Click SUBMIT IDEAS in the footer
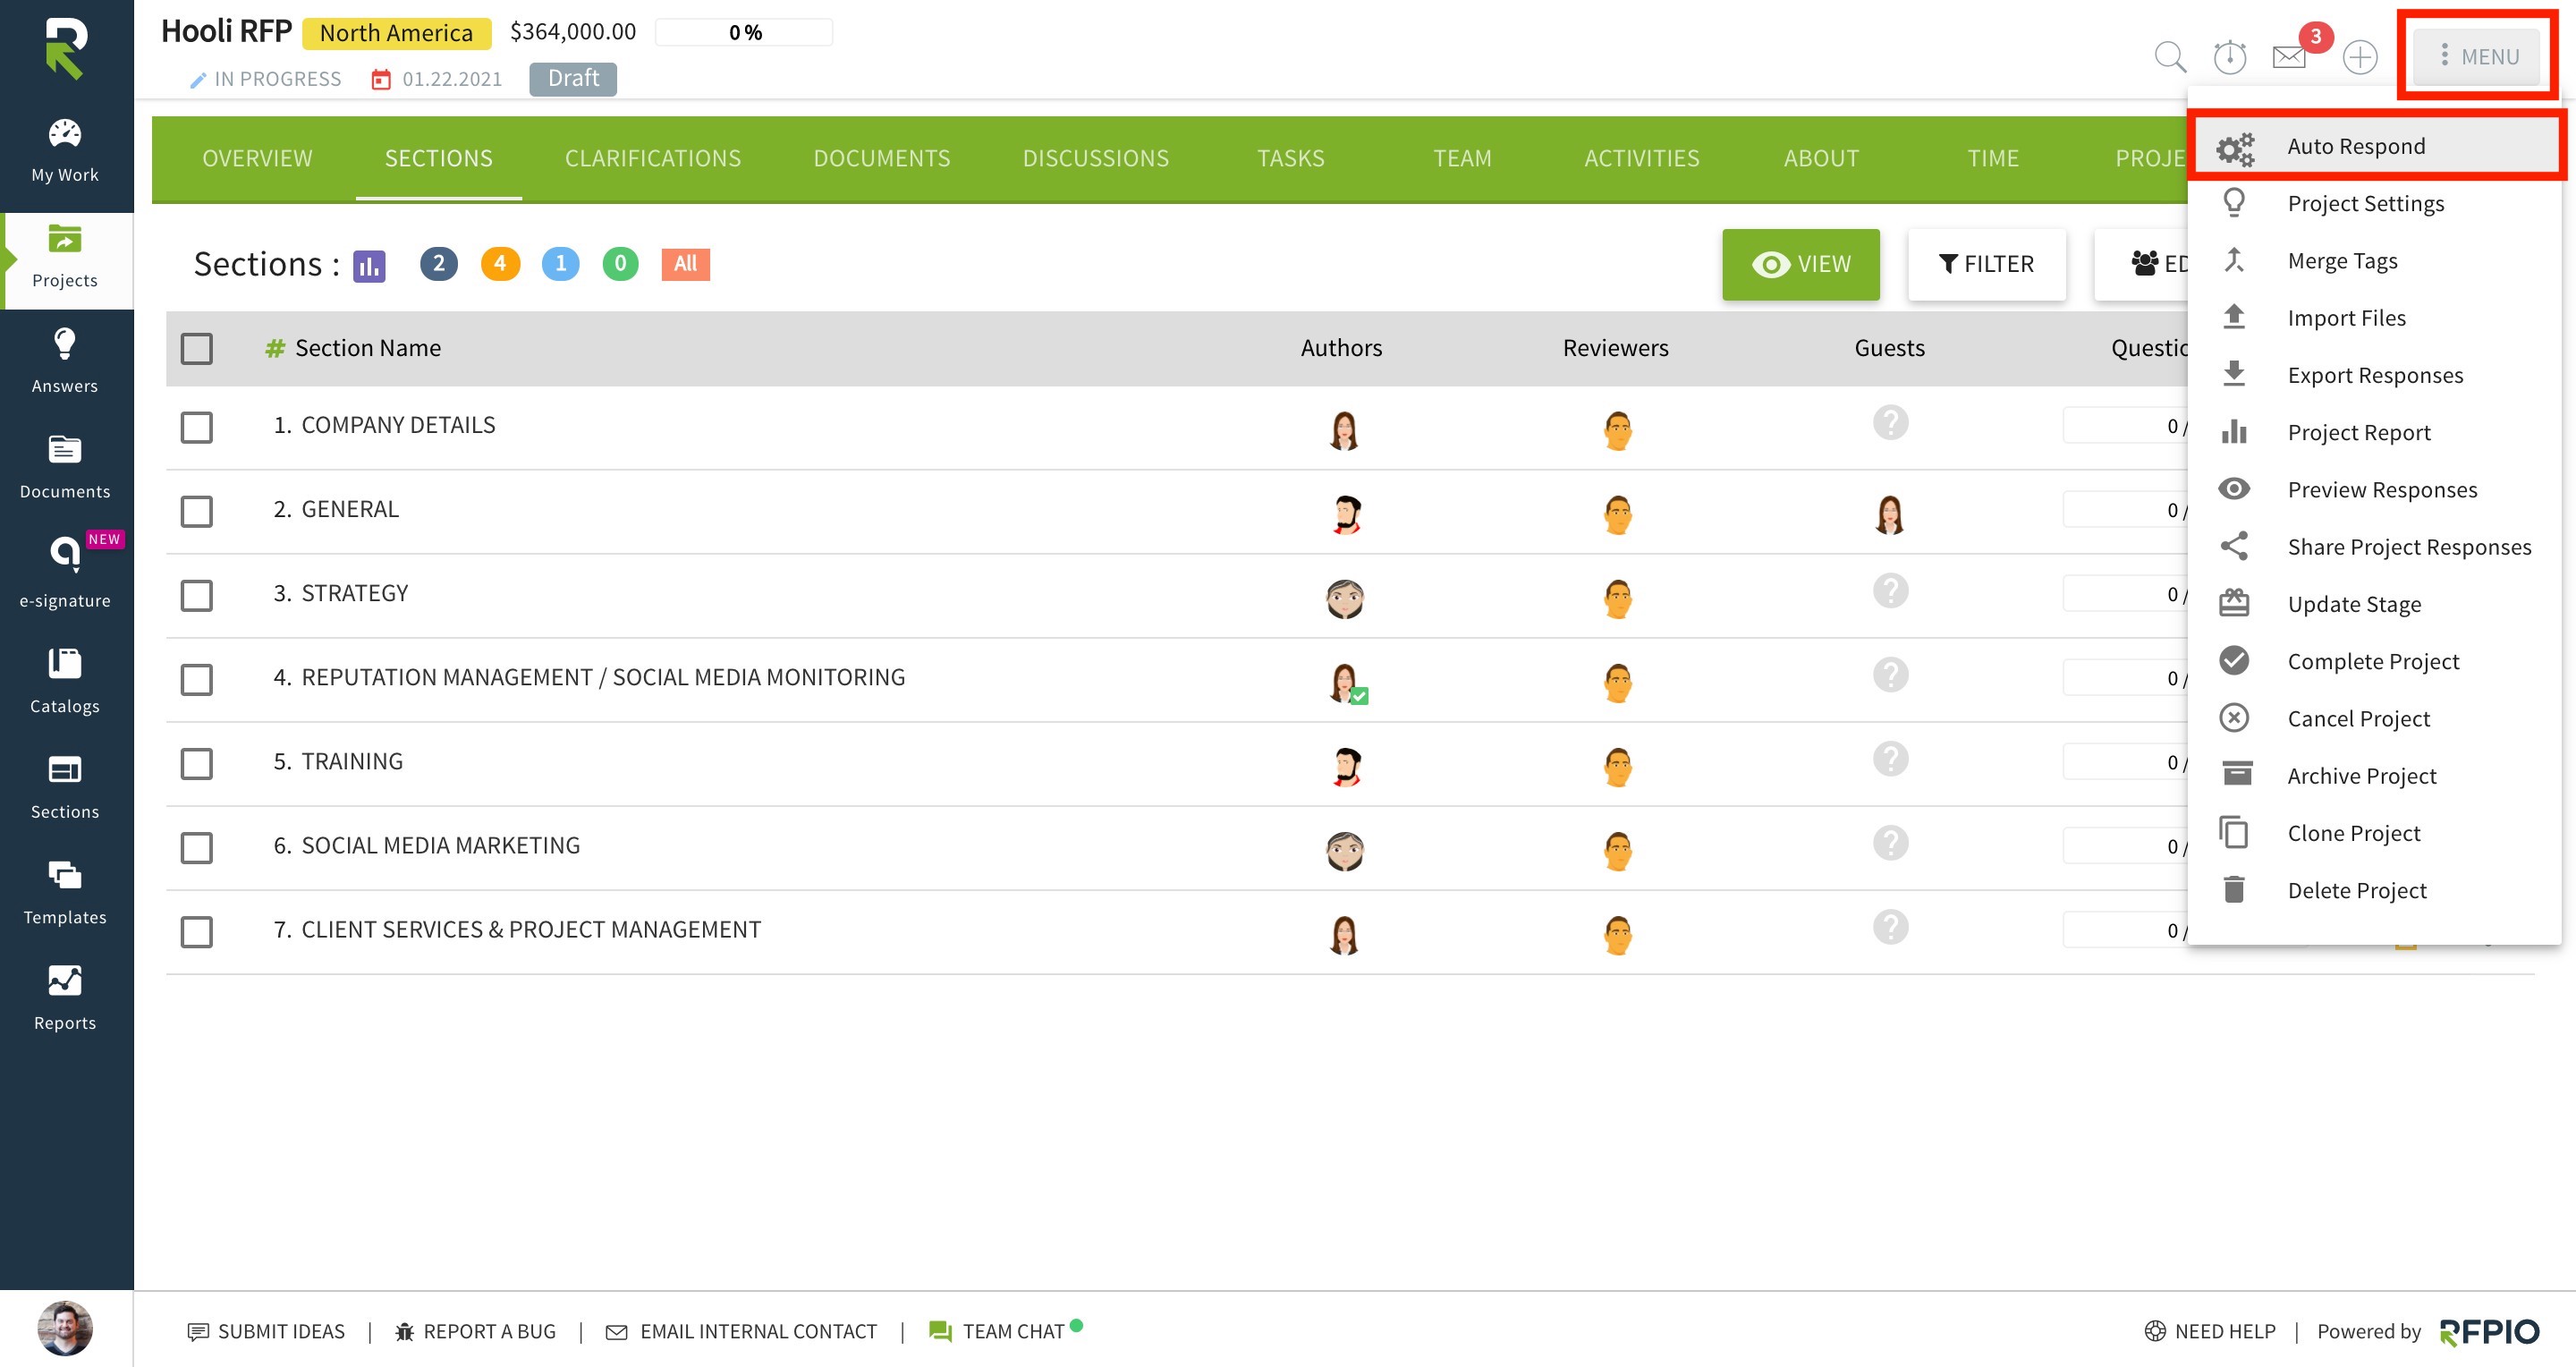 tap(266, 1331)
